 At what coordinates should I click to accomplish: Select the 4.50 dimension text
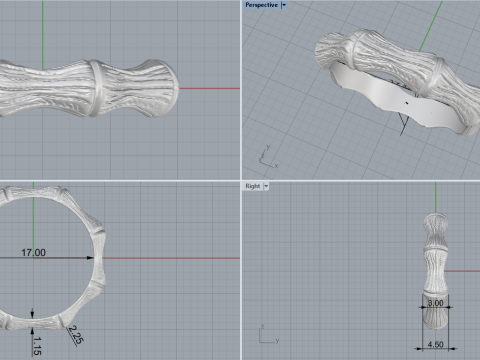coord(435,344)
